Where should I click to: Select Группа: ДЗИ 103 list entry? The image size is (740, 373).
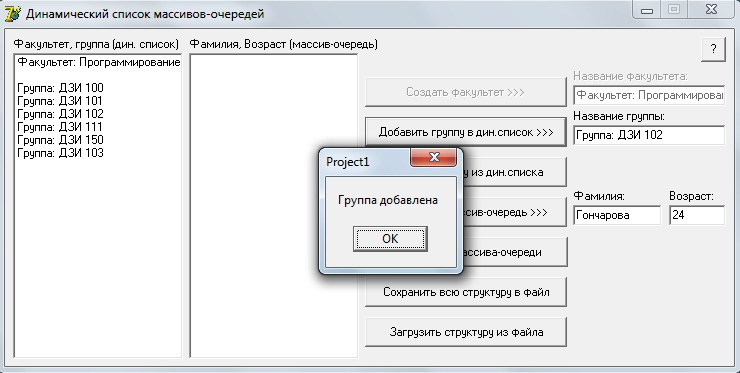click(x=60, y=153)
